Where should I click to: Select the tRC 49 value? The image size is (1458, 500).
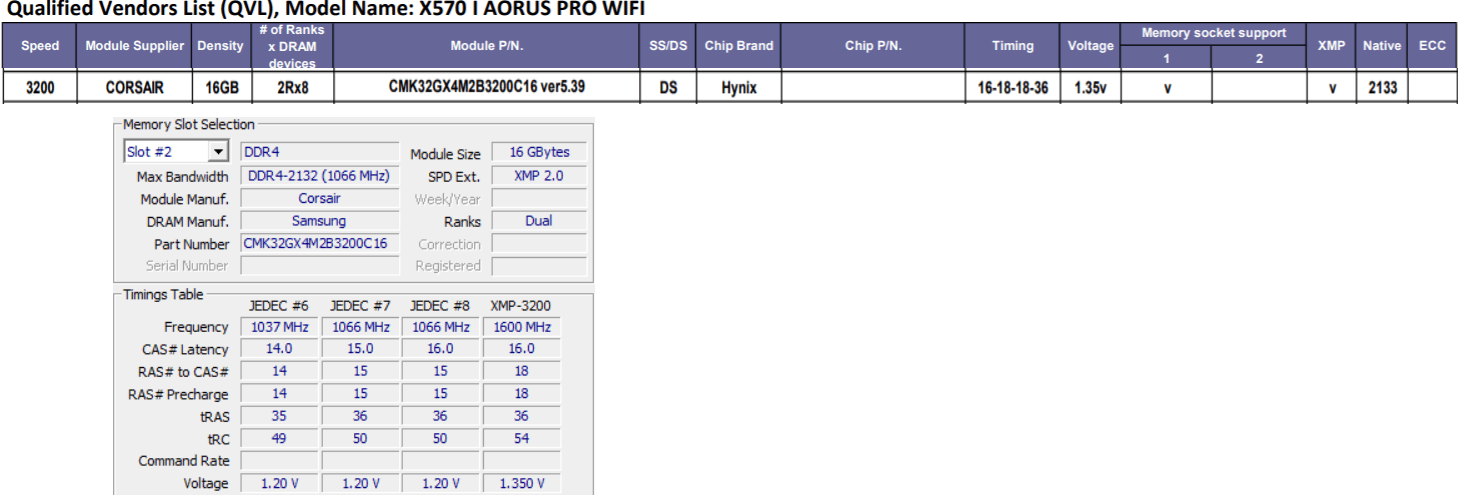pos(279,438)
